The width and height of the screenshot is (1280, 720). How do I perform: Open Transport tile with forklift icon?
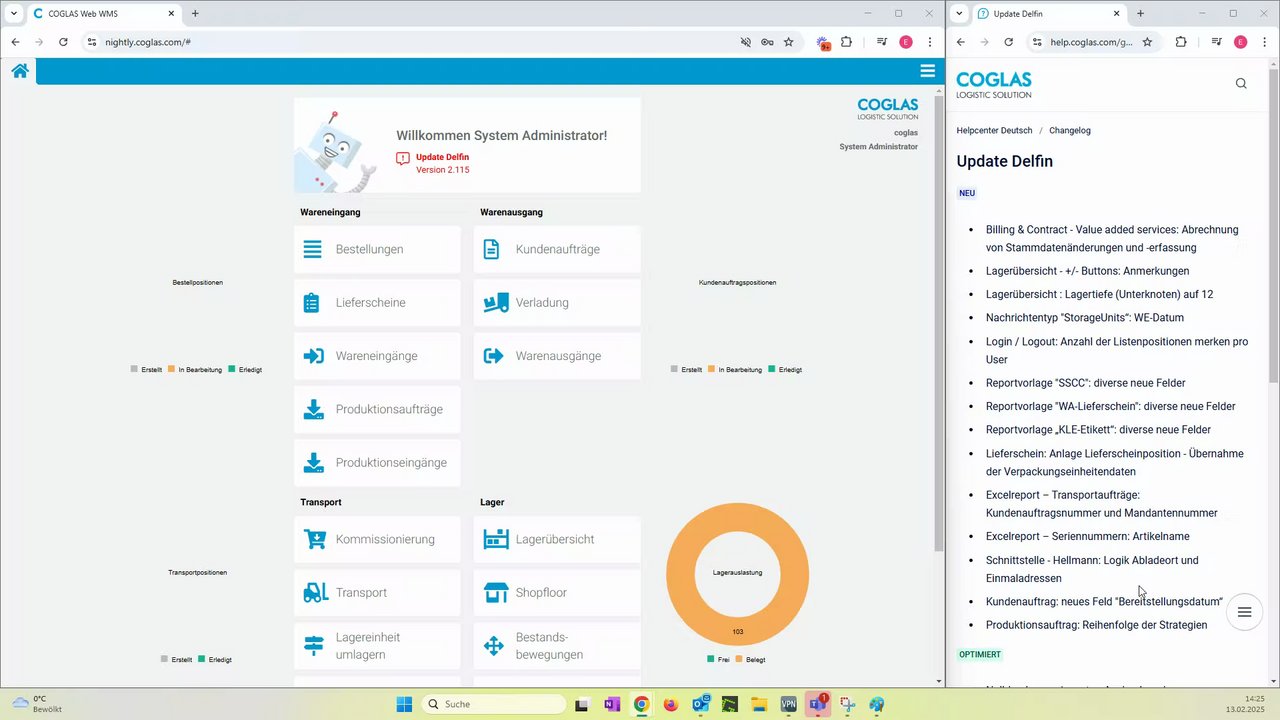click(x=377, y=593)
